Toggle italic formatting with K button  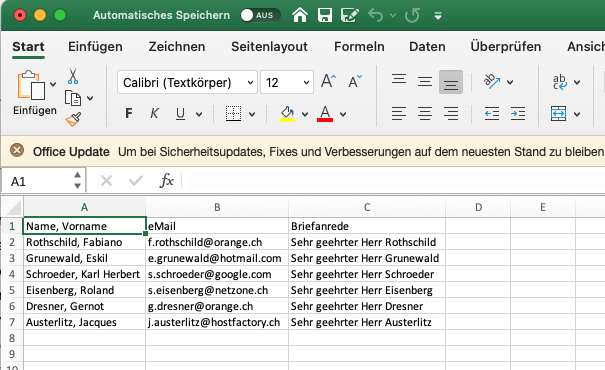154,113
